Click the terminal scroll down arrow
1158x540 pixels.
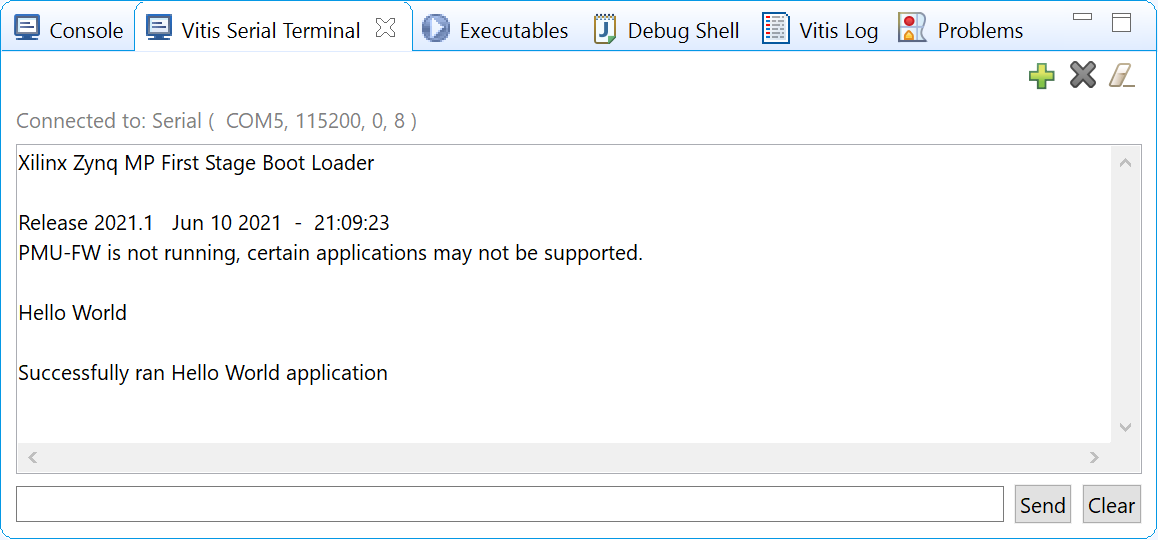(x=1126, y=427)
